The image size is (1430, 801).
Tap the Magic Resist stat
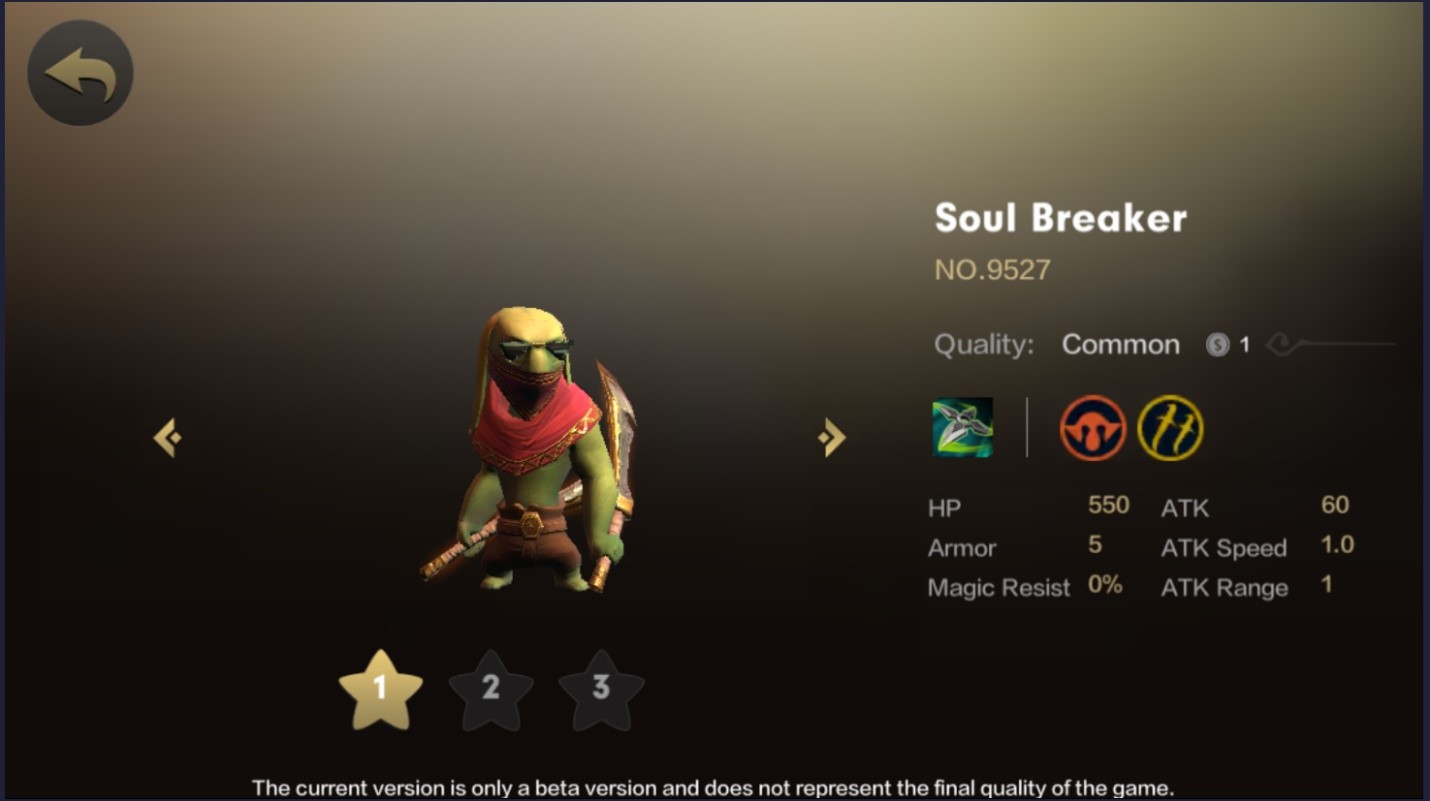coord(1025,587)
